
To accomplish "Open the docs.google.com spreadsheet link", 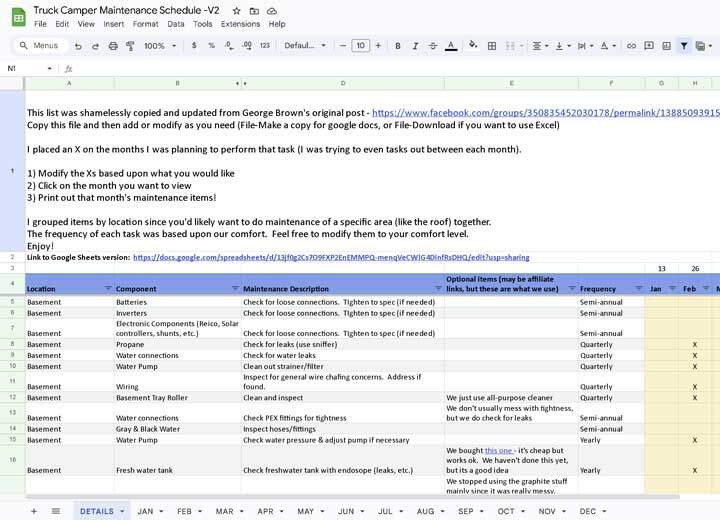I will (331, 257).
